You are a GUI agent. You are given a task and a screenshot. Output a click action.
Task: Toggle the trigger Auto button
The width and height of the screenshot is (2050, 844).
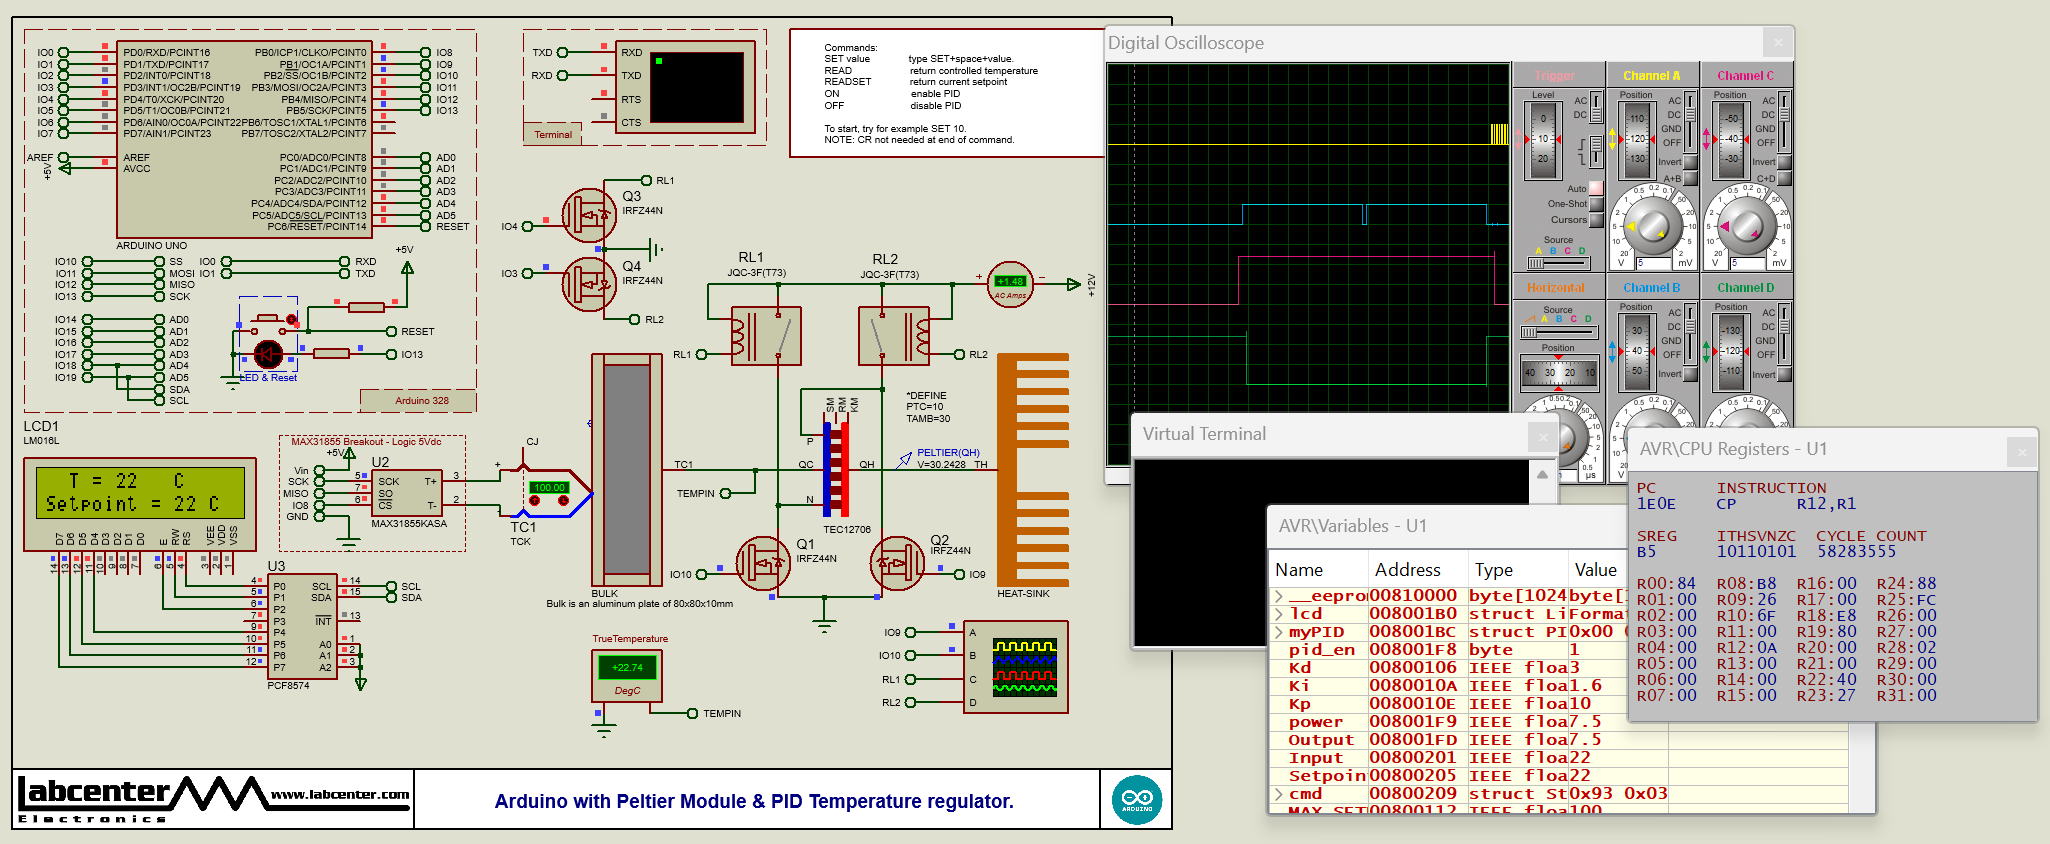(1596, 188)
